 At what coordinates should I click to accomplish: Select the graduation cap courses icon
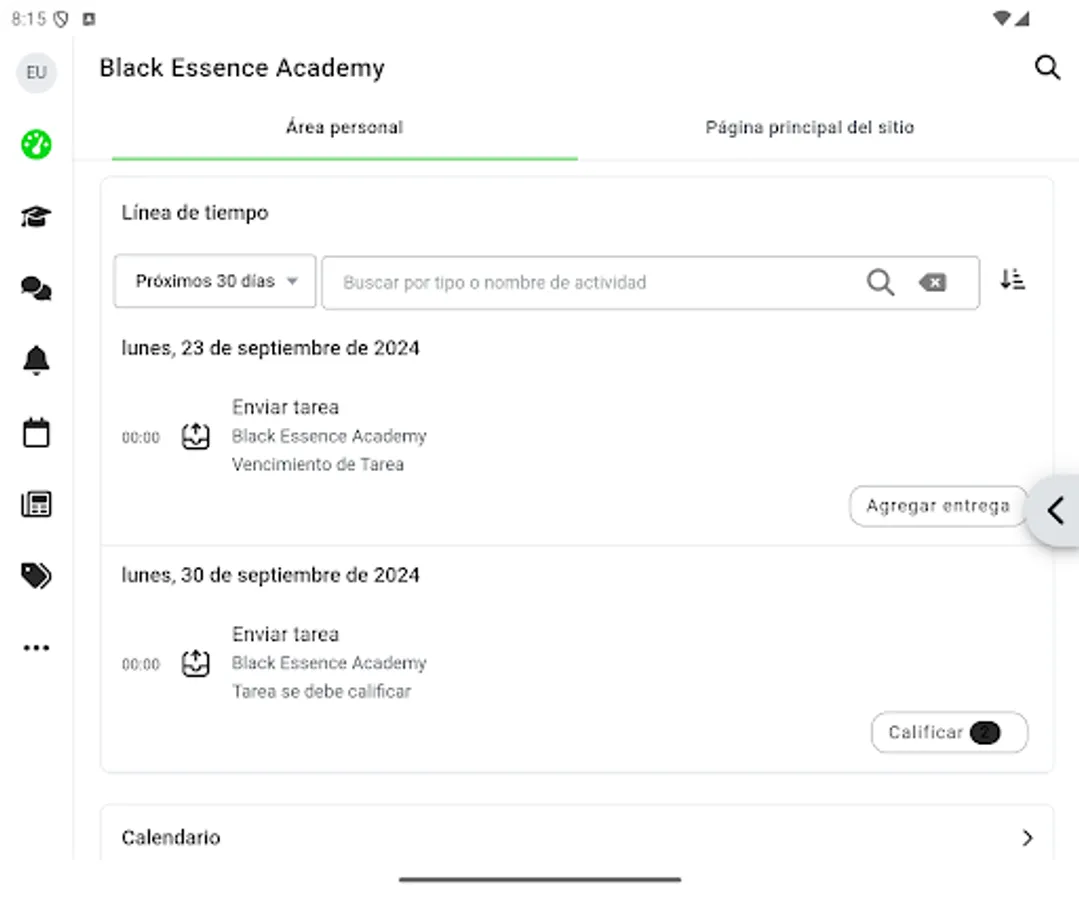(x=36, y=216)
